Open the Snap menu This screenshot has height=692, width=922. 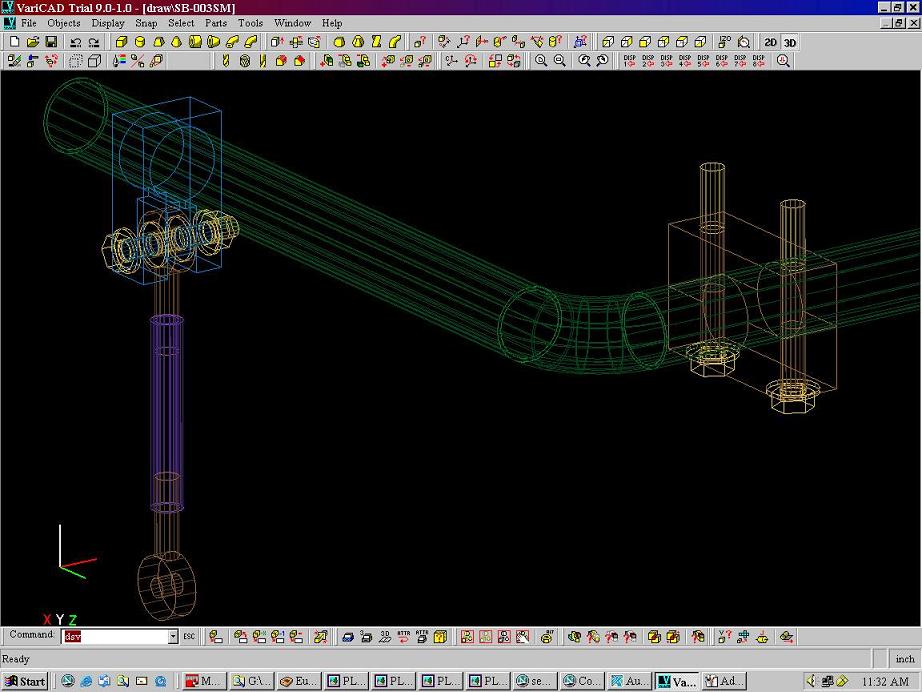coord(146,23)
